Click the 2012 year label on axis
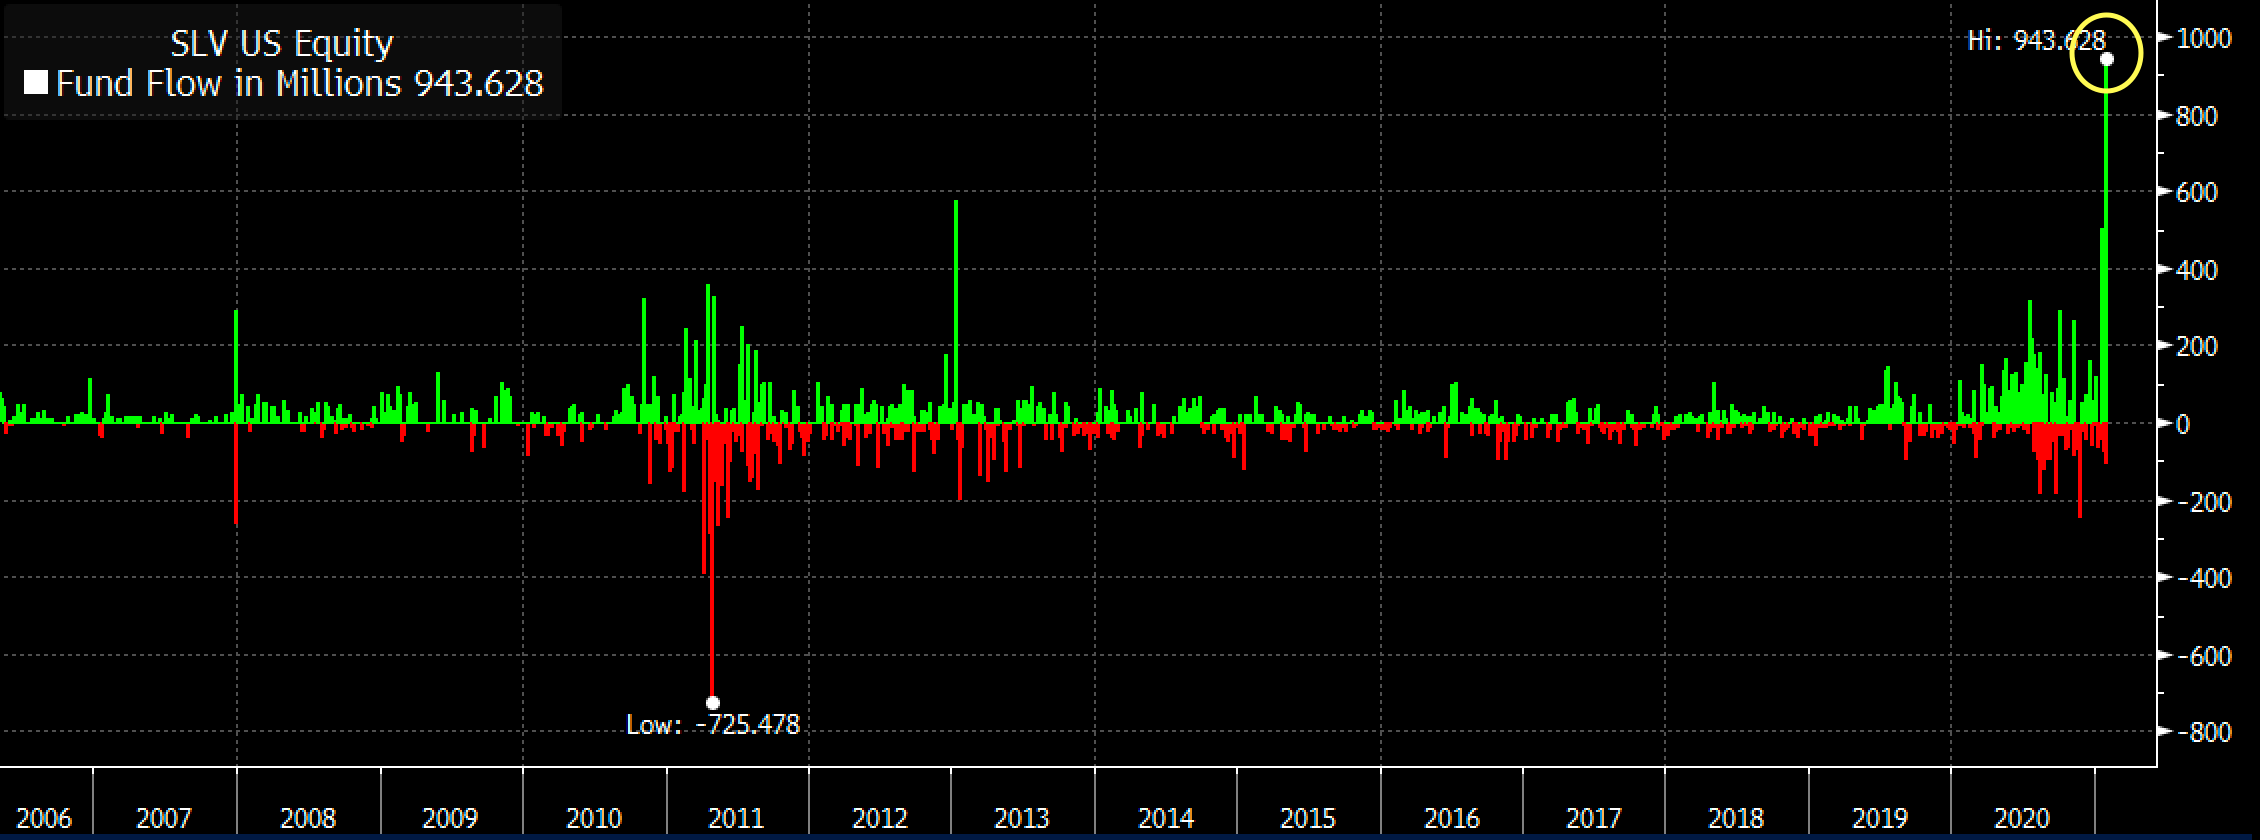This screenshot has width=2260, height=840. pyautogui.click(x=879, y=818)
